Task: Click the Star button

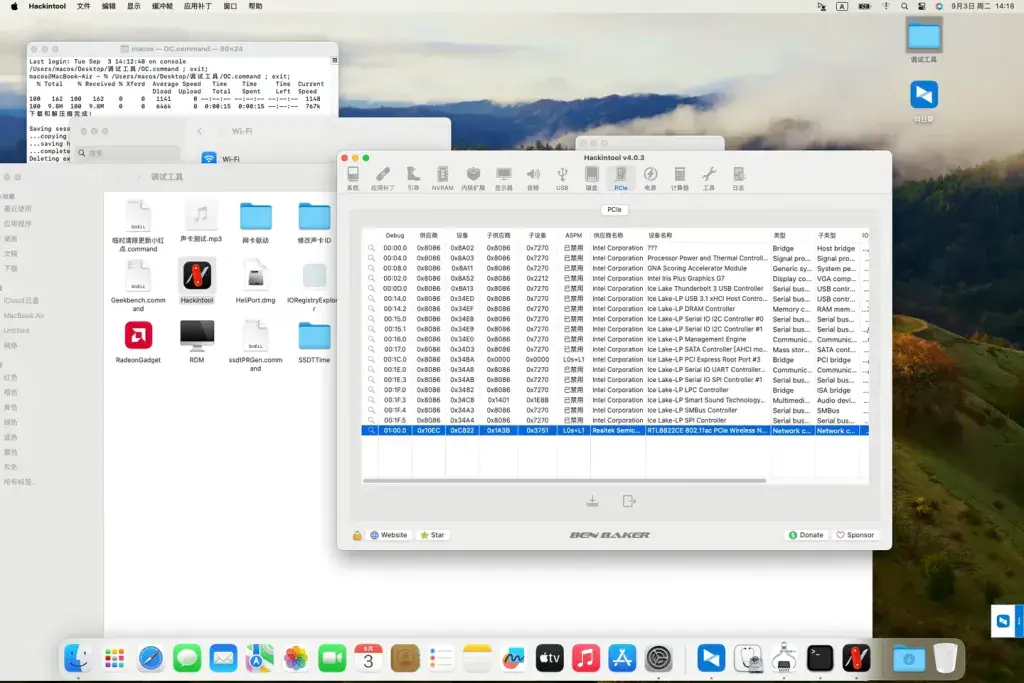Action: click(x=432, y=535)
